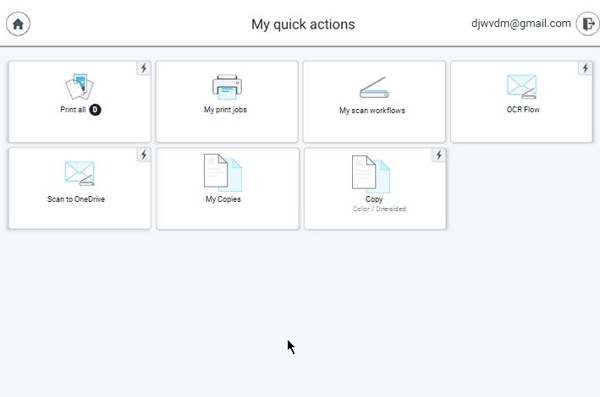This screenshot has width=600, height=397.
Task: Click the envelope icon for Scan to OneDrive
Action: [x=80, y=173]
